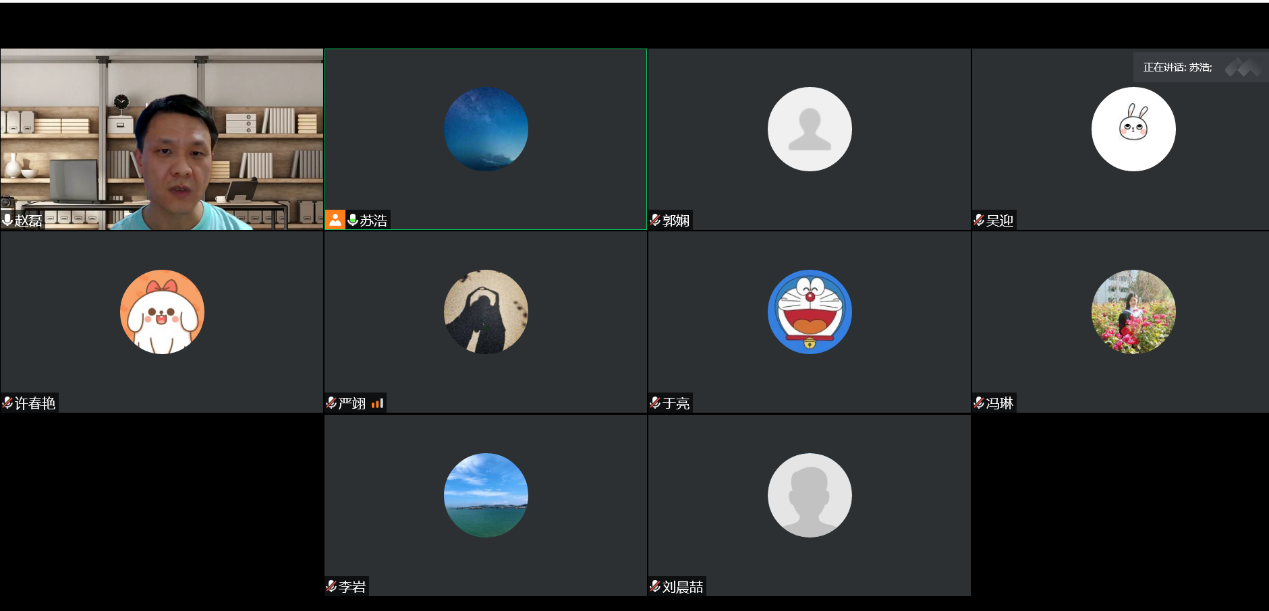Click the microphone icon next to 赵磊
Image resolution: width=1269 pixels, height=611 pixels.
point(8,220)
